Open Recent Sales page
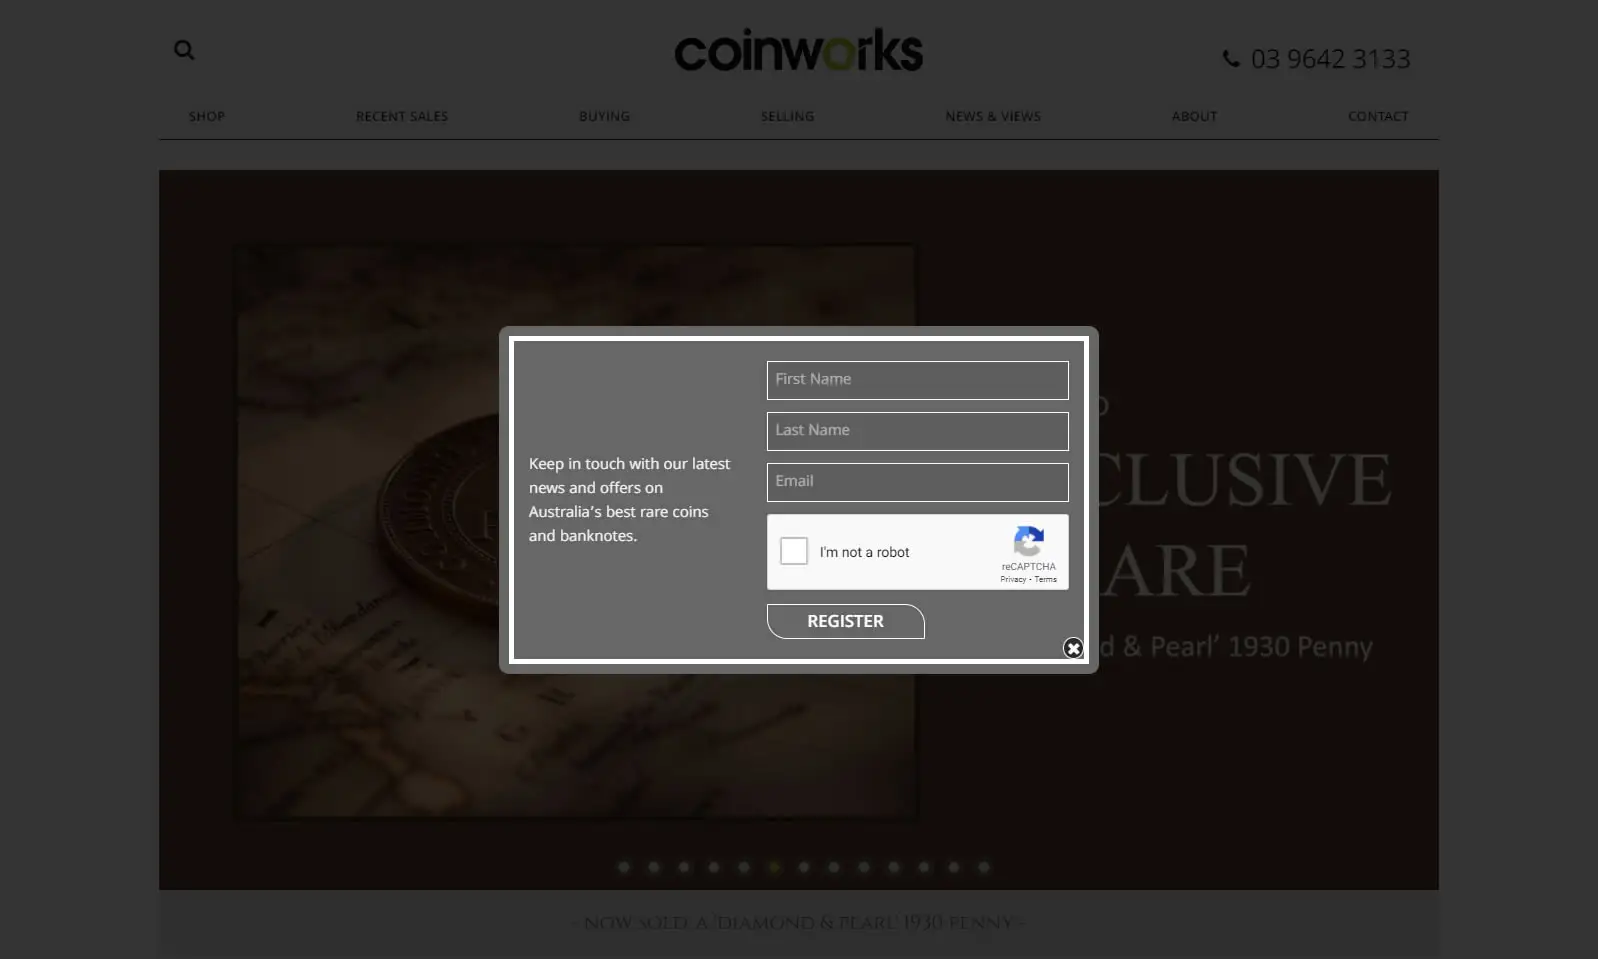This screenshot has height=959, width=1598. click(x=402, y=116)
